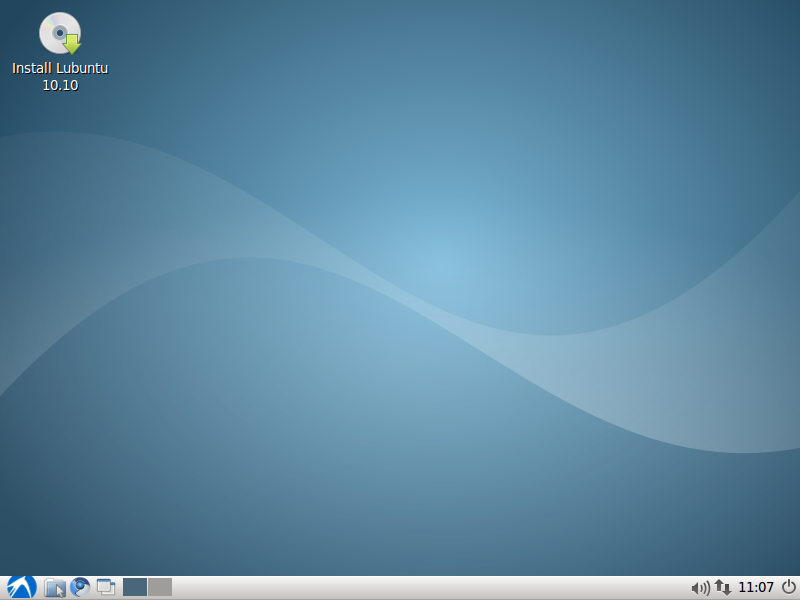Click the green arrow on installer disc
Viewport: 800px width, 600px height.
tap(71, 44)
